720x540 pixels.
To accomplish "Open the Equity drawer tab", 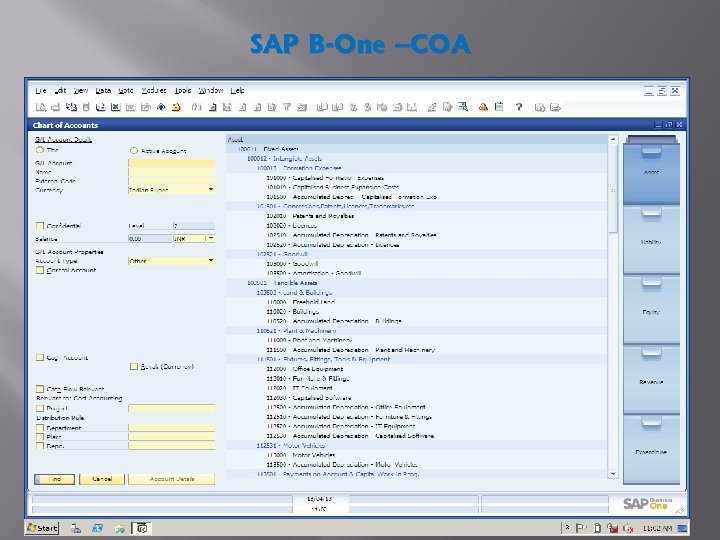I will [x=651, y=310].
